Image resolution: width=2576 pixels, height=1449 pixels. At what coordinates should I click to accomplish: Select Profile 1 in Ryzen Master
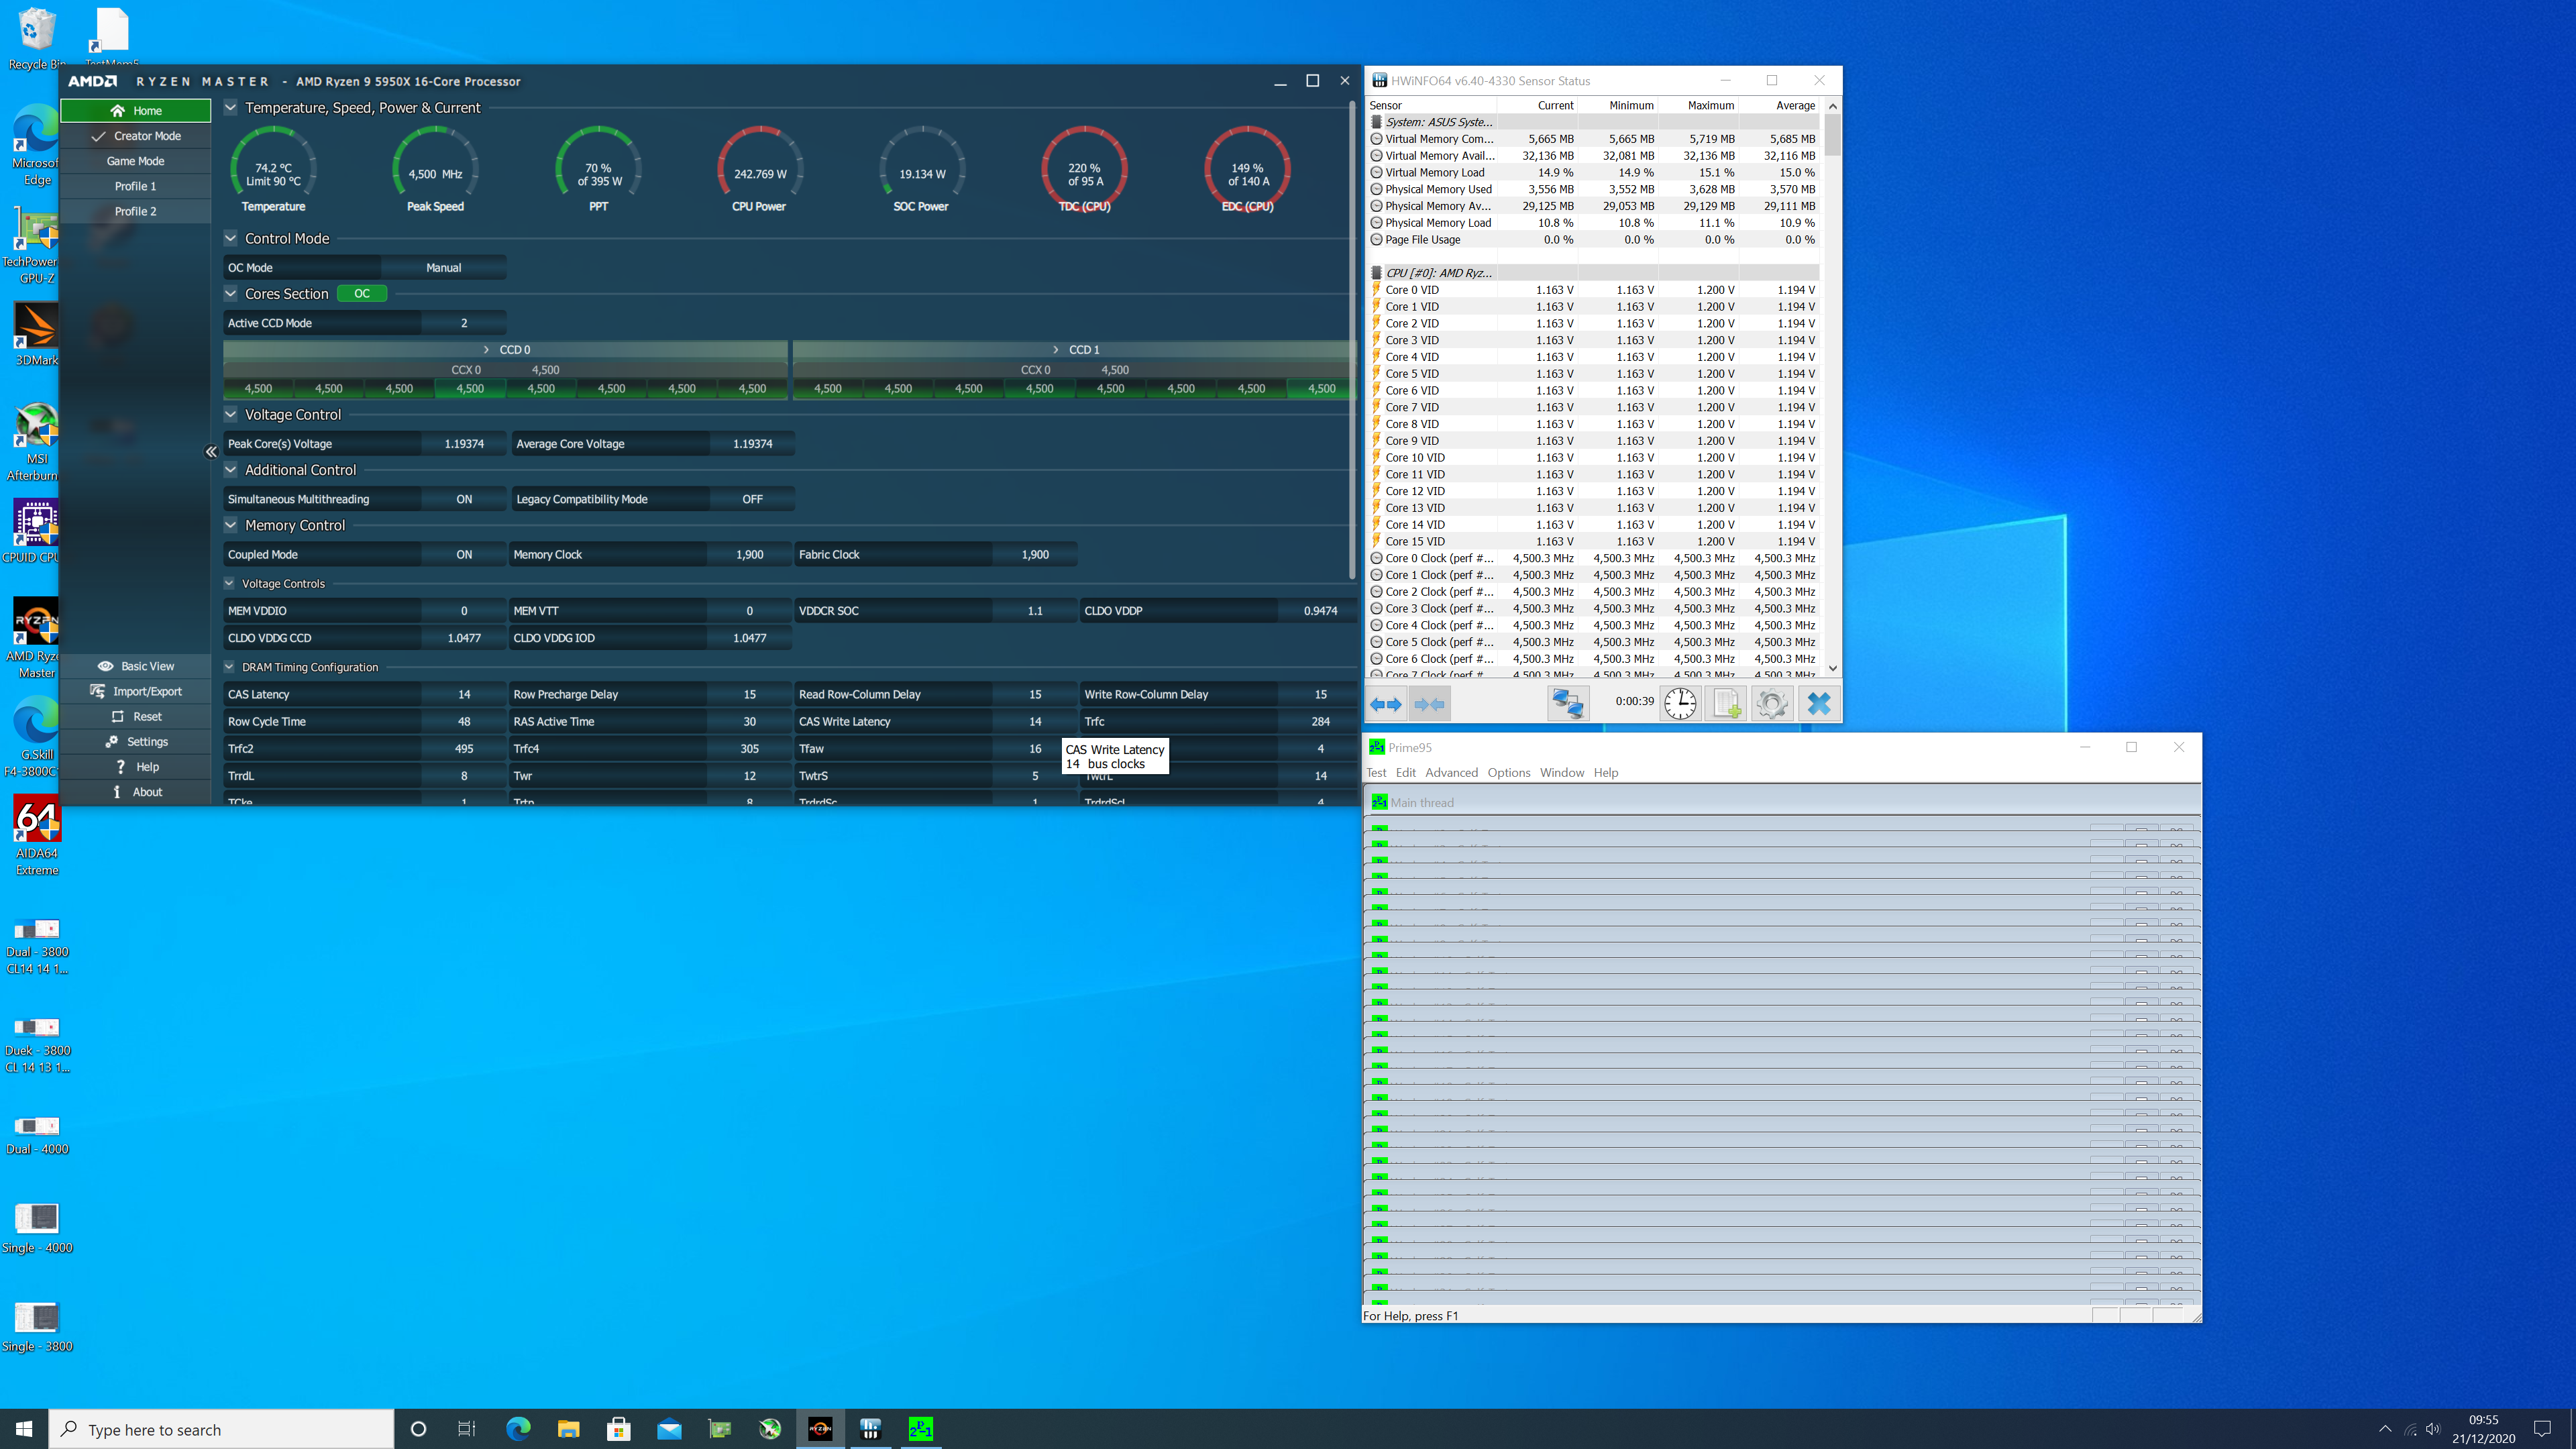[136, 186]
